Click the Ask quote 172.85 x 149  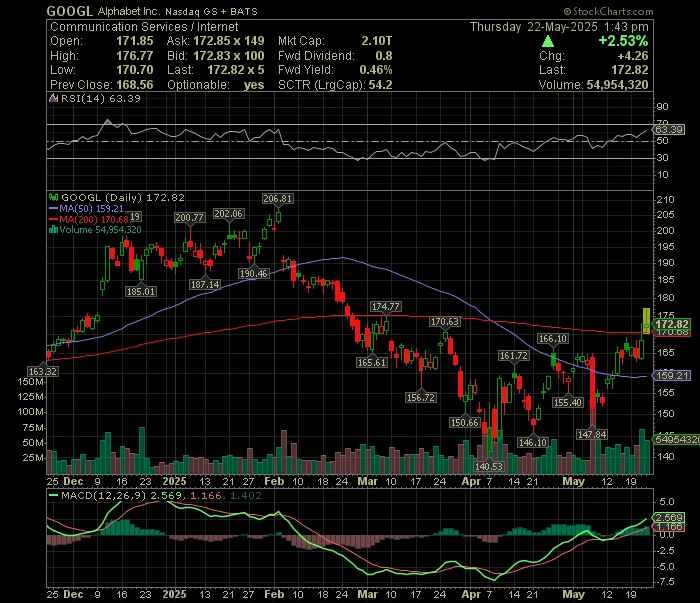pyautogui.click(x=229, y=41)
